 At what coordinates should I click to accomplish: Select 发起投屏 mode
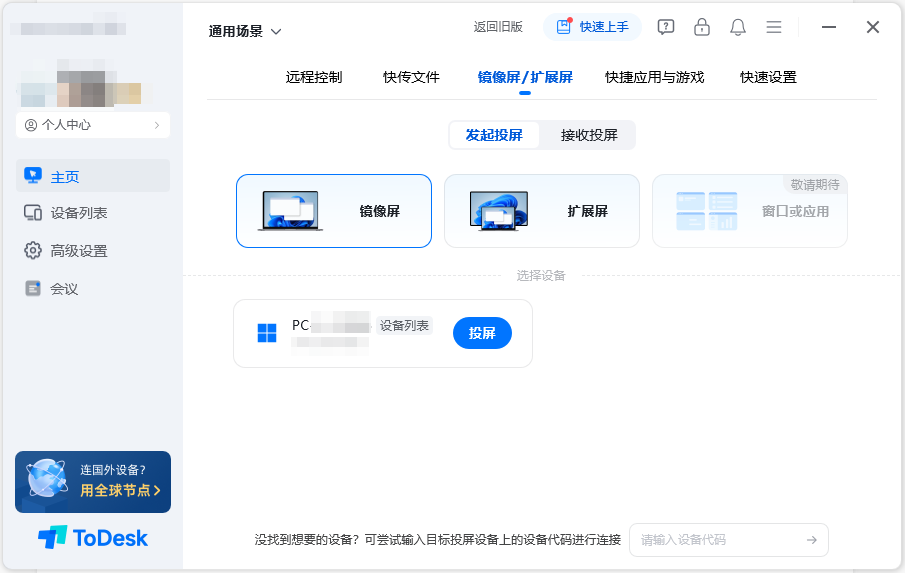(494, 135)
